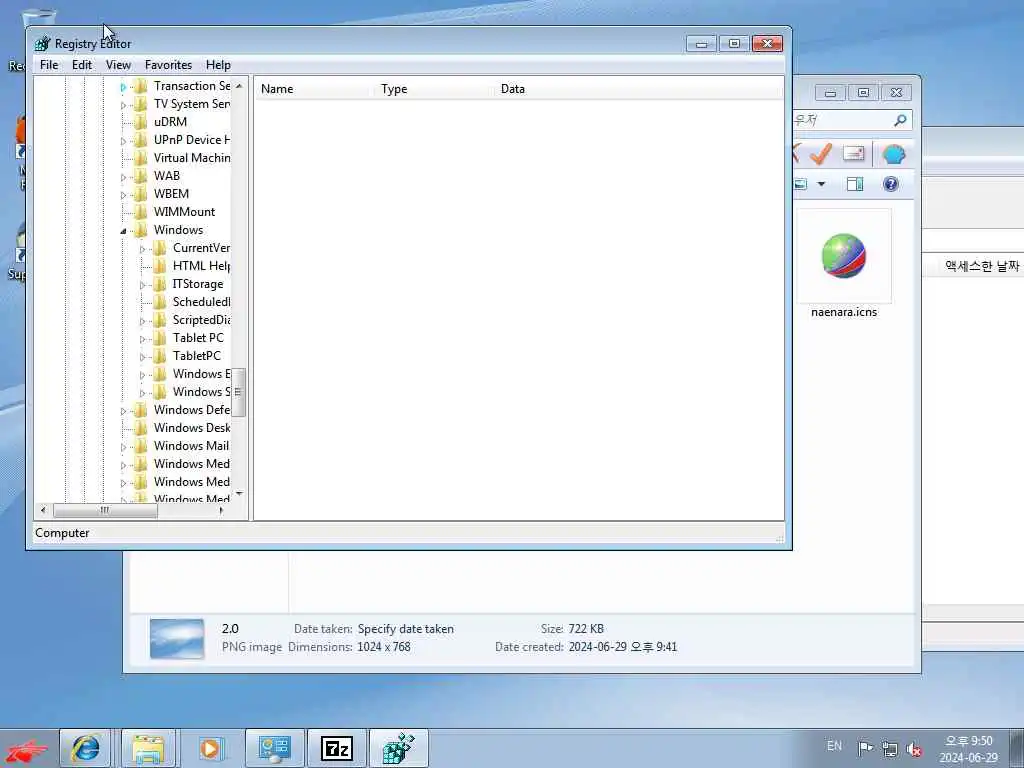Screen dimensions: 1024x768
Task: Click the tree pane vertical scrollbar down arrow
Action: (239, 494)
